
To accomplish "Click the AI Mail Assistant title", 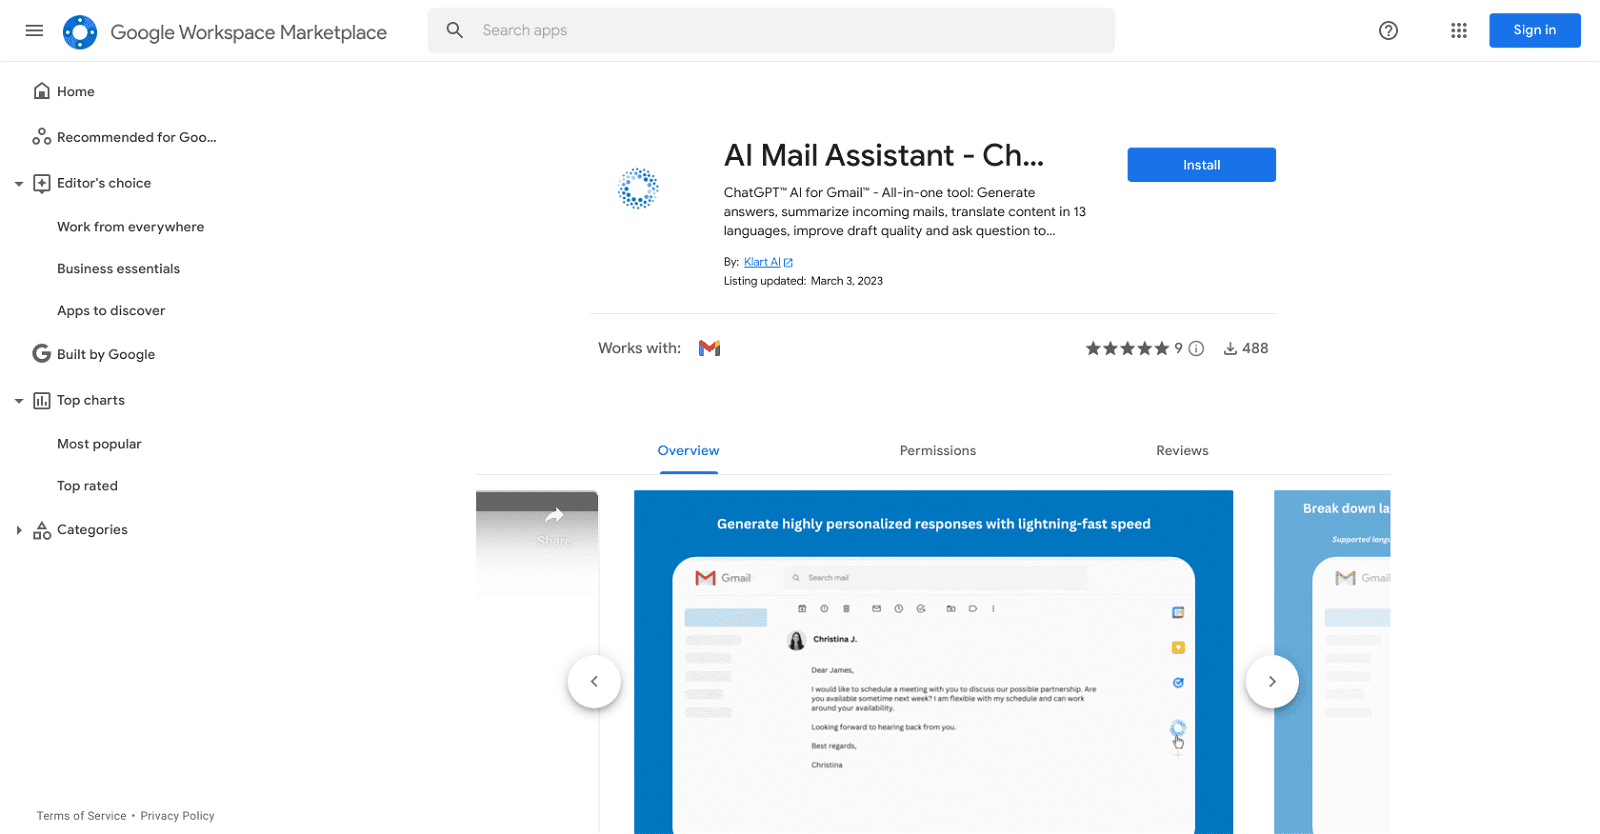I will 884,155.
